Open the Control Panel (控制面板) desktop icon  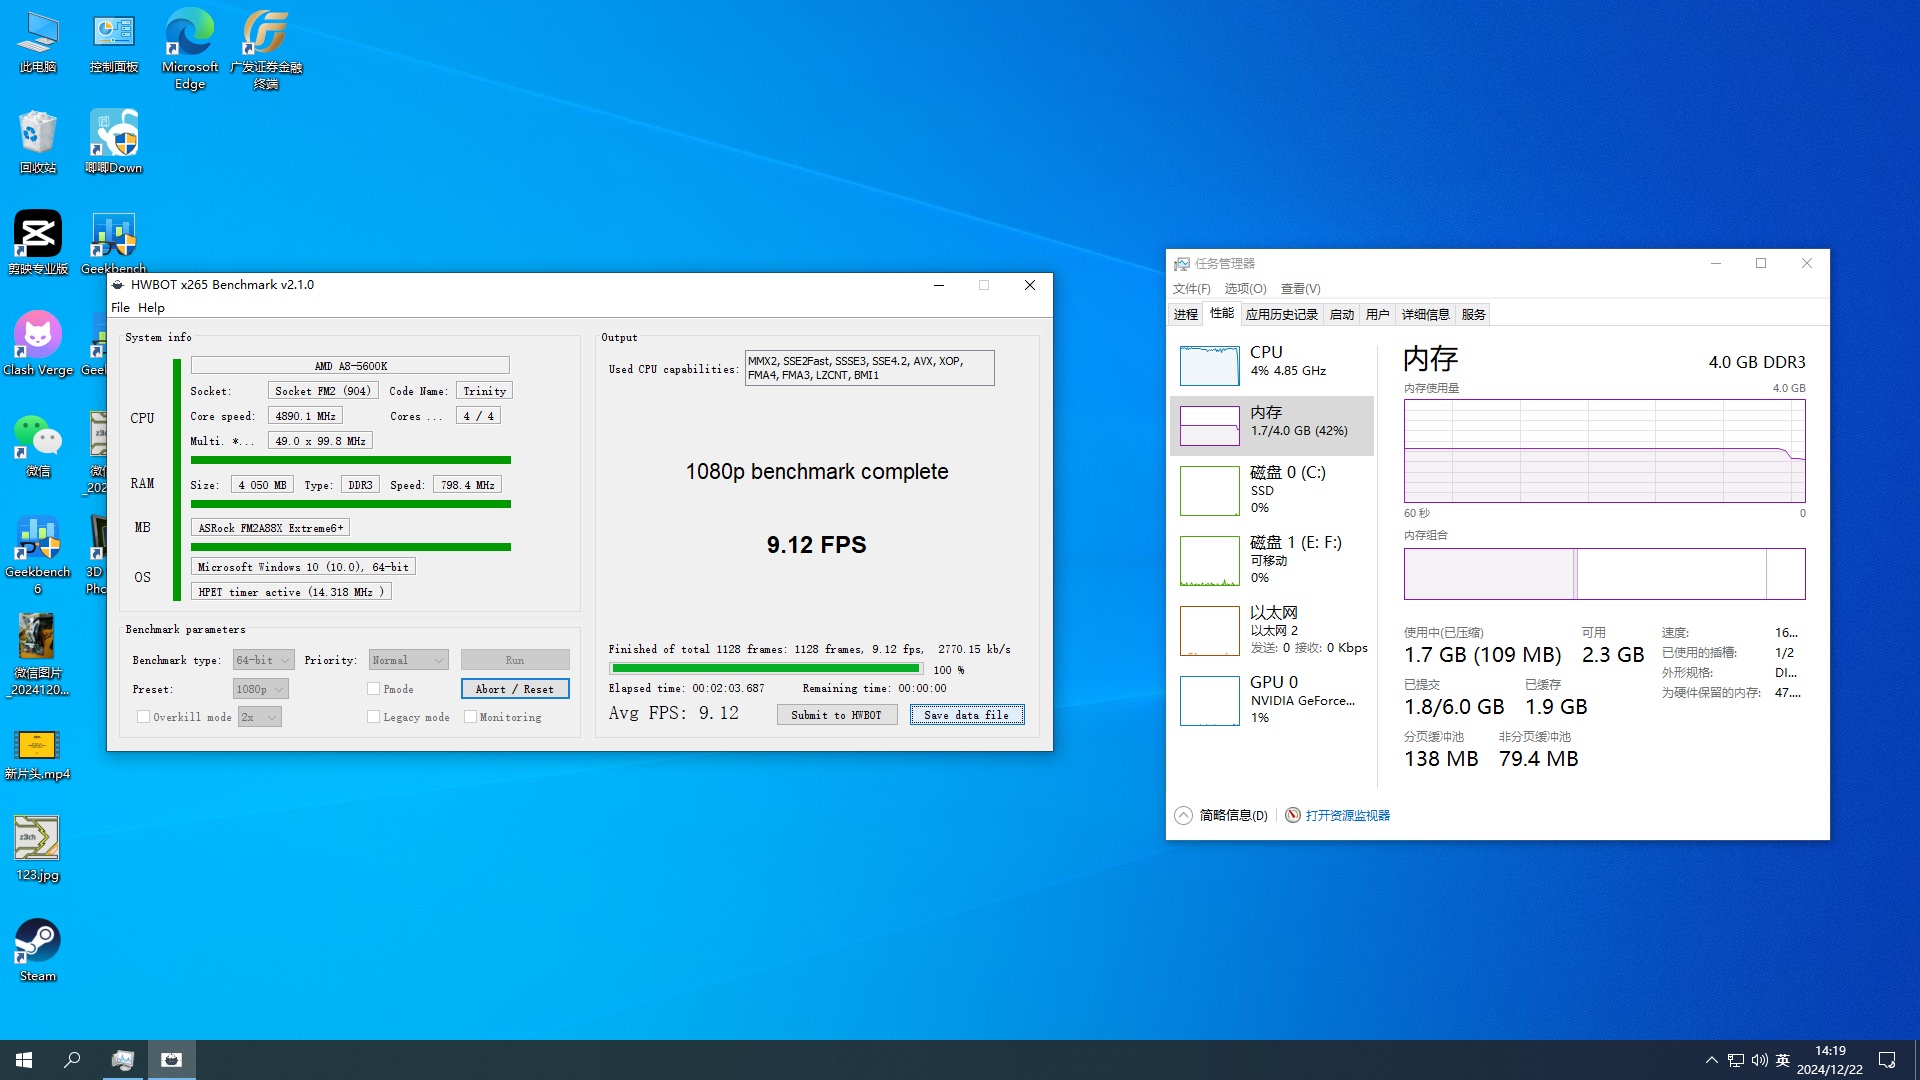[x=114, y=42]
